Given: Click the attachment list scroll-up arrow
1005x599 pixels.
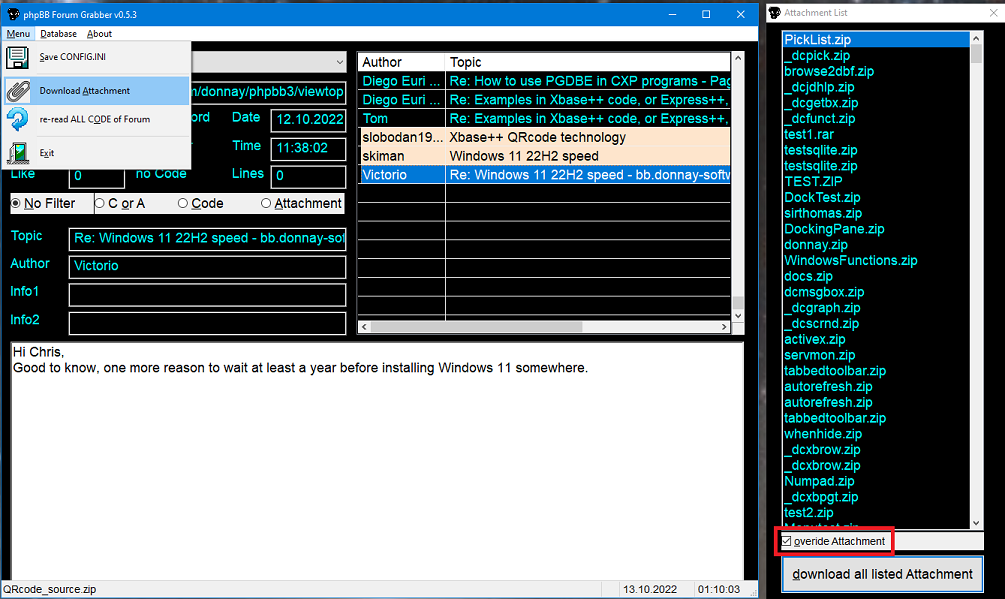Looking at the screenshot, I should tap(976, 37).
